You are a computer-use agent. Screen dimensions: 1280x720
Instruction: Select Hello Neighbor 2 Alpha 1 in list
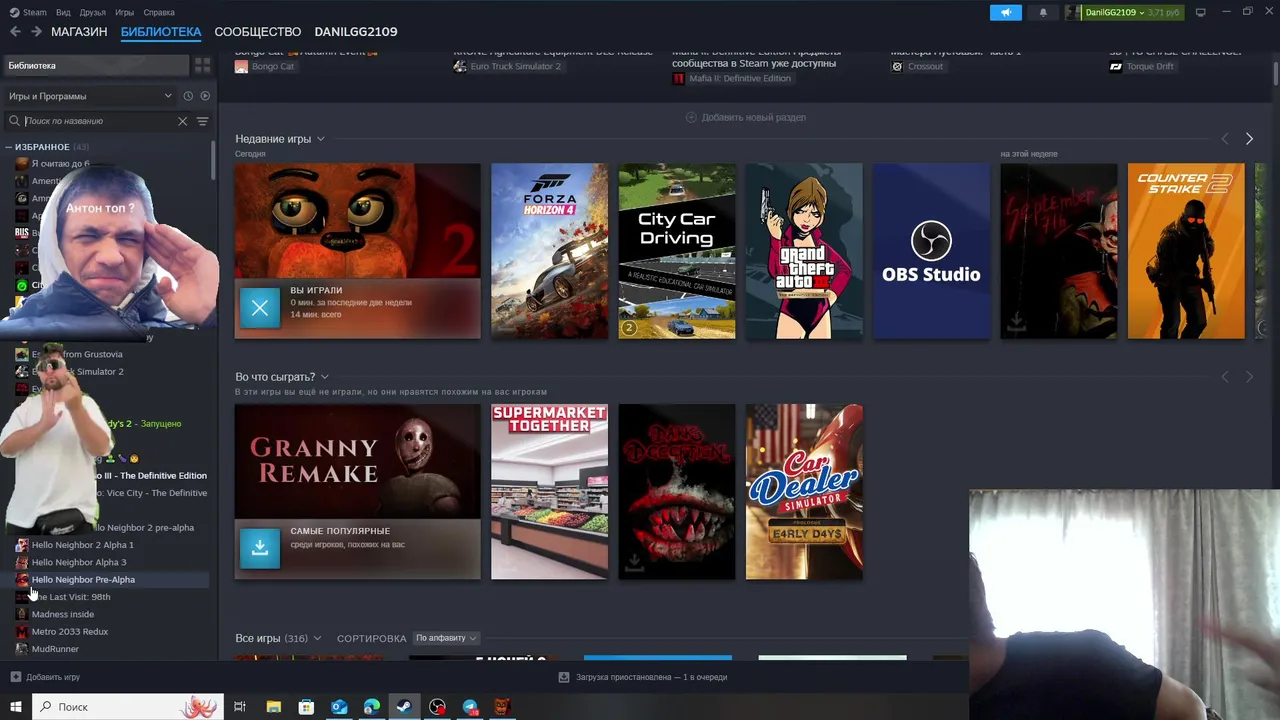(x=82, y=545)
